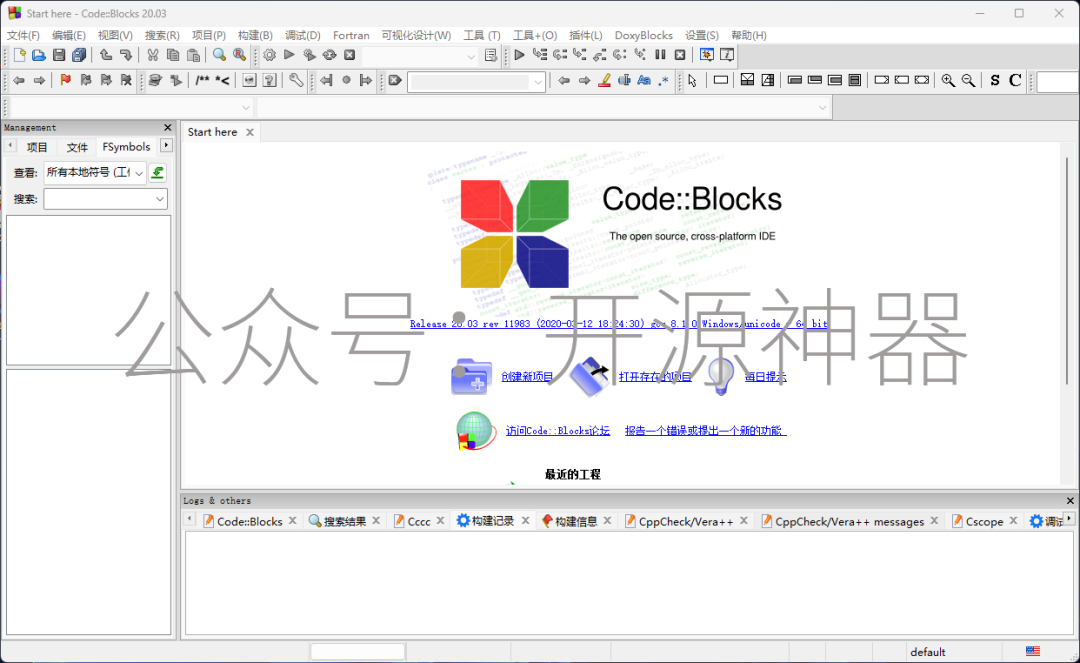1080x663 pixels.
Task: Highlight text with the red marker icon
Action: (x=604, y=81)
